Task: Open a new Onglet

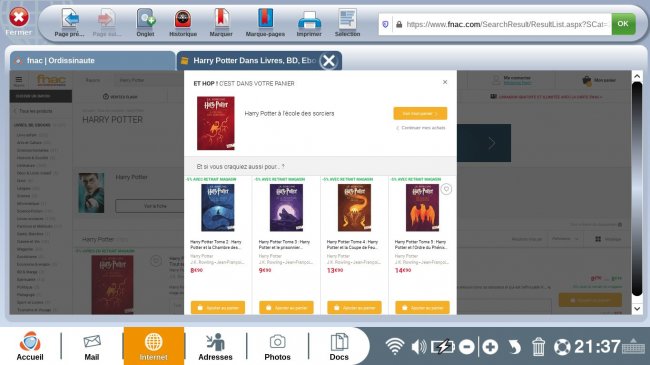Action: click(146, 23)
